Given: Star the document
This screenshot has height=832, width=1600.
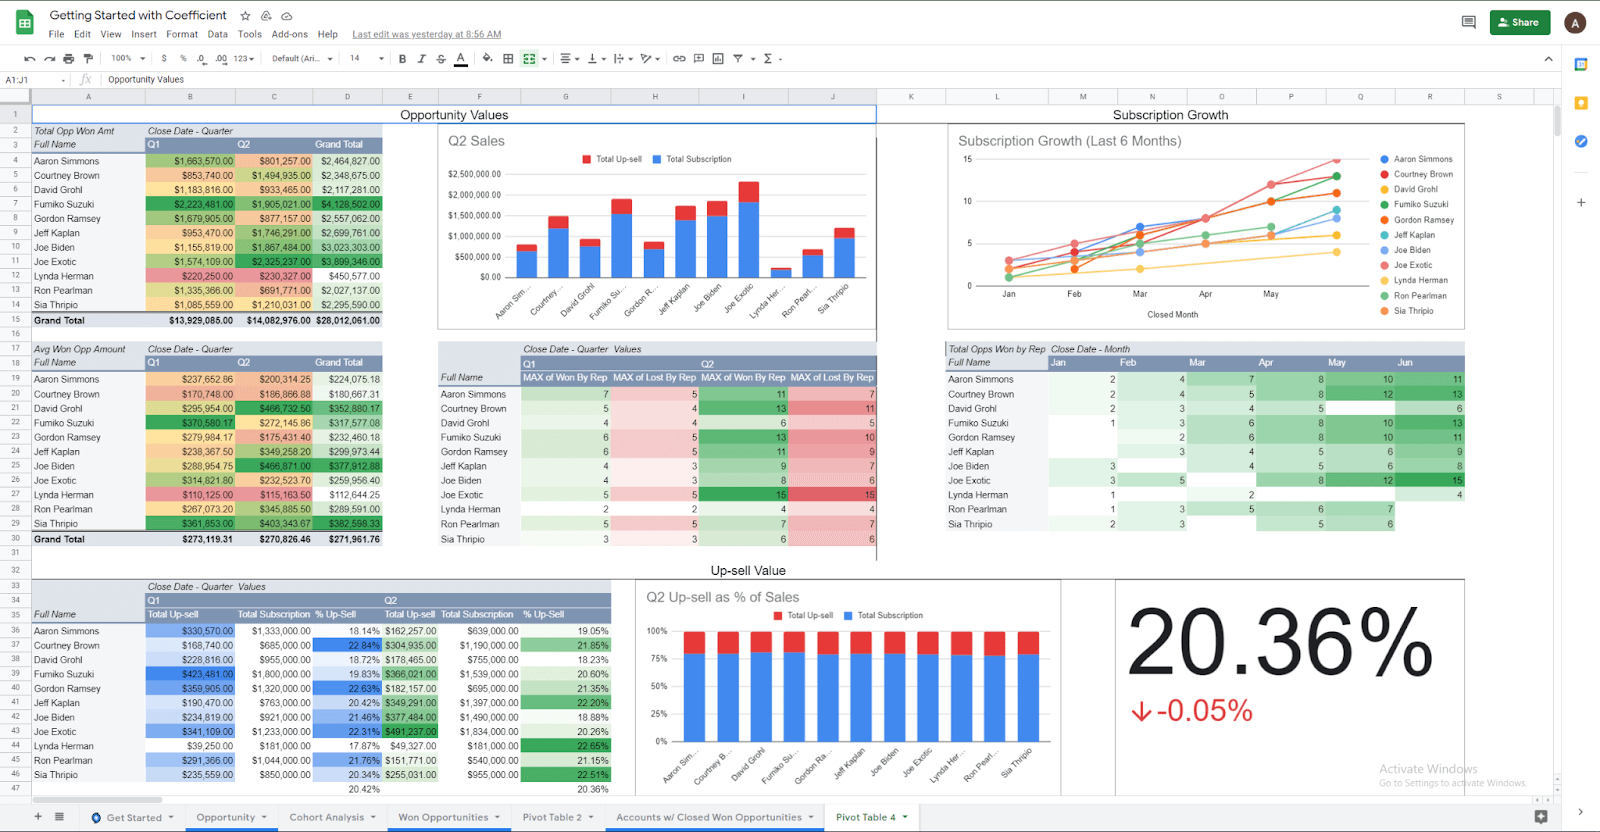Looking at the screenshot, I should (246, 16).
